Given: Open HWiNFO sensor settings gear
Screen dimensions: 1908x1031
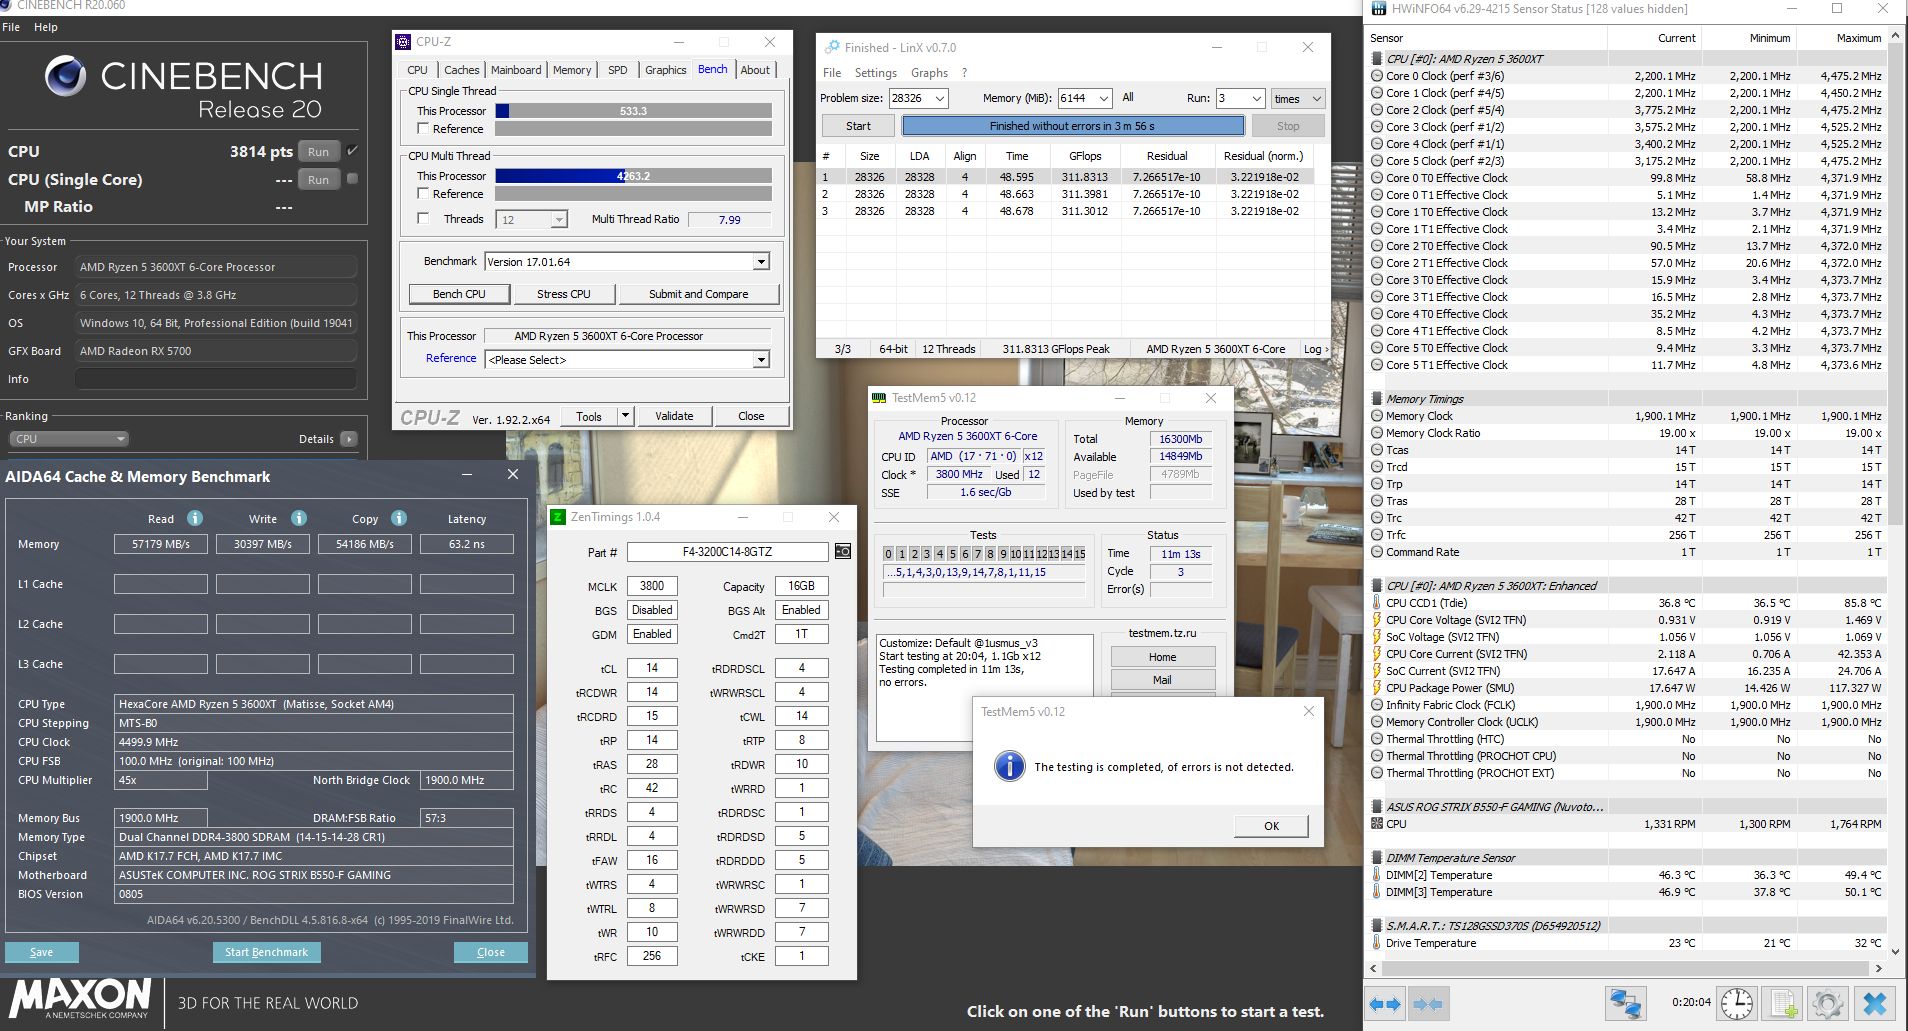Looking at the screenshot, I should click(x=1827, y=1004).
